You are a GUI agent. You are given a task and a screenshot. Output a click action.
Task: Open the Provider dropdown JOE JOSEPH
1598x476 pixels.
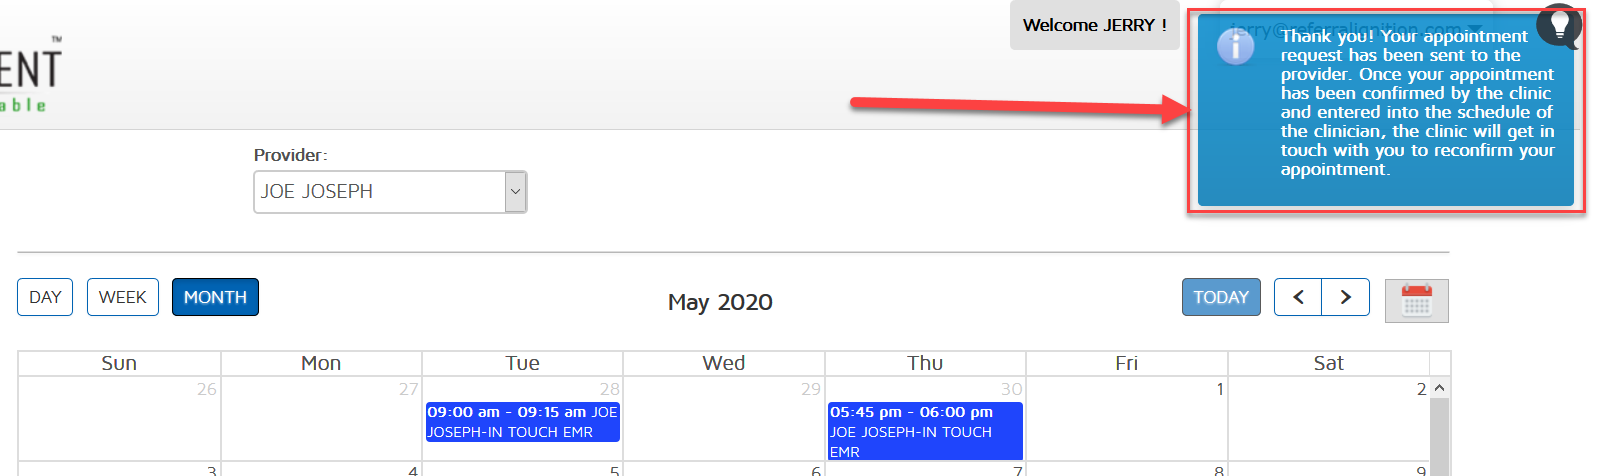[x=390, y=192]
